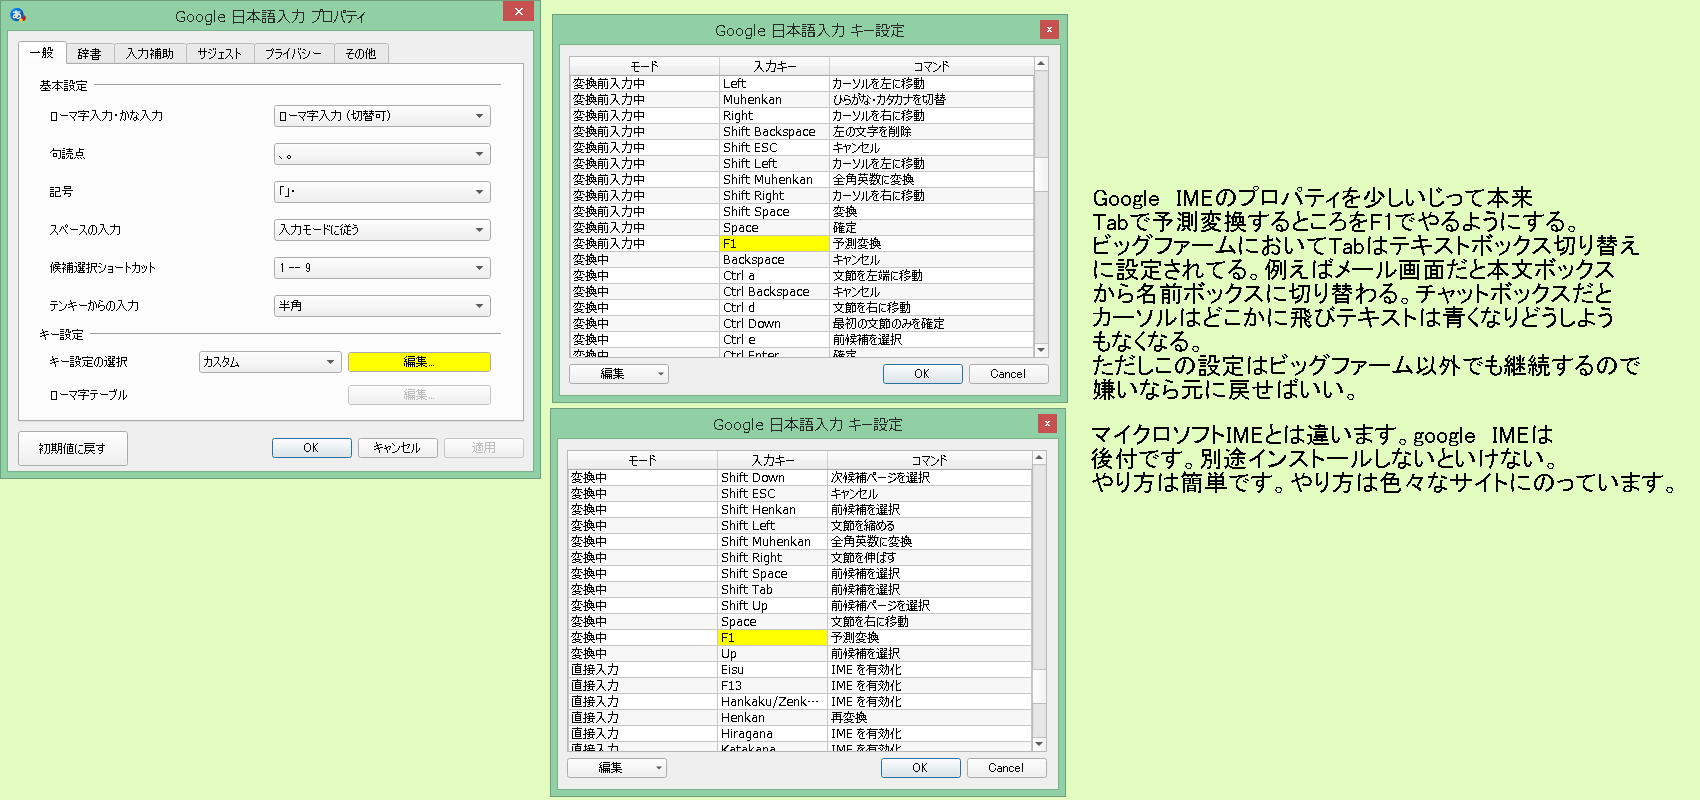Viewport: 1700px width, 800px height.
Task: Click Cancel in the lower key settings window
Action: [x=1006, y=768]
